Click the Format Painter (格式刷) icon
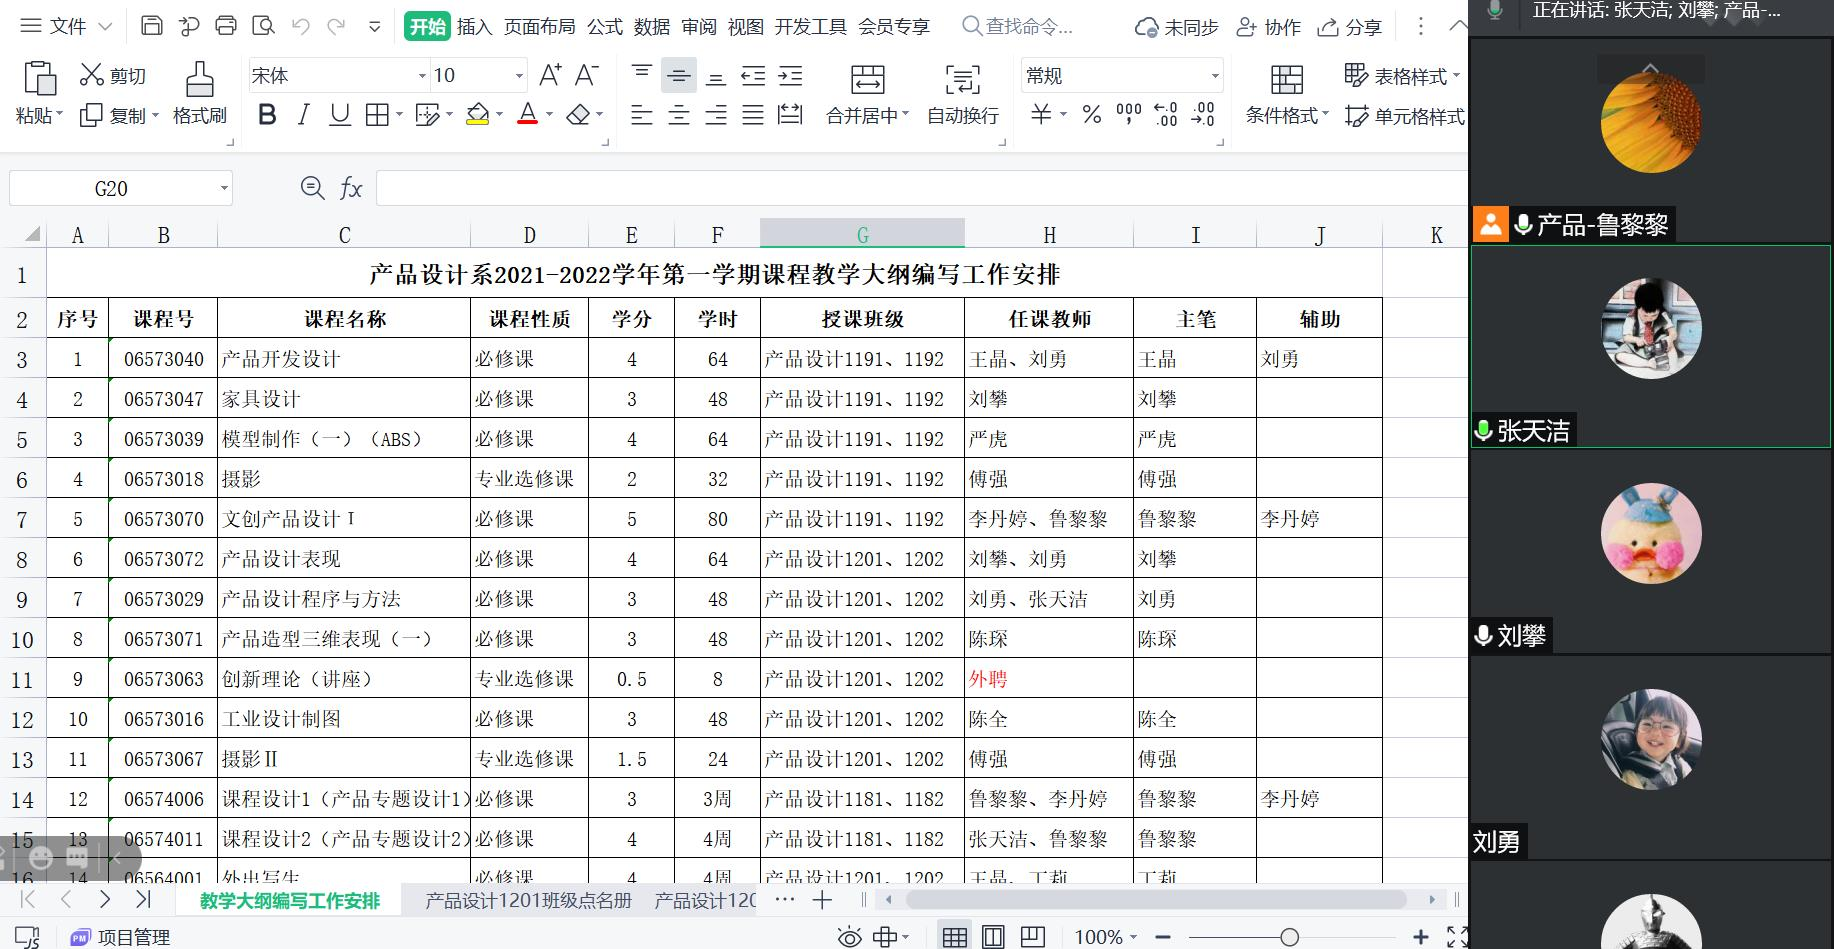 [199, 79]
